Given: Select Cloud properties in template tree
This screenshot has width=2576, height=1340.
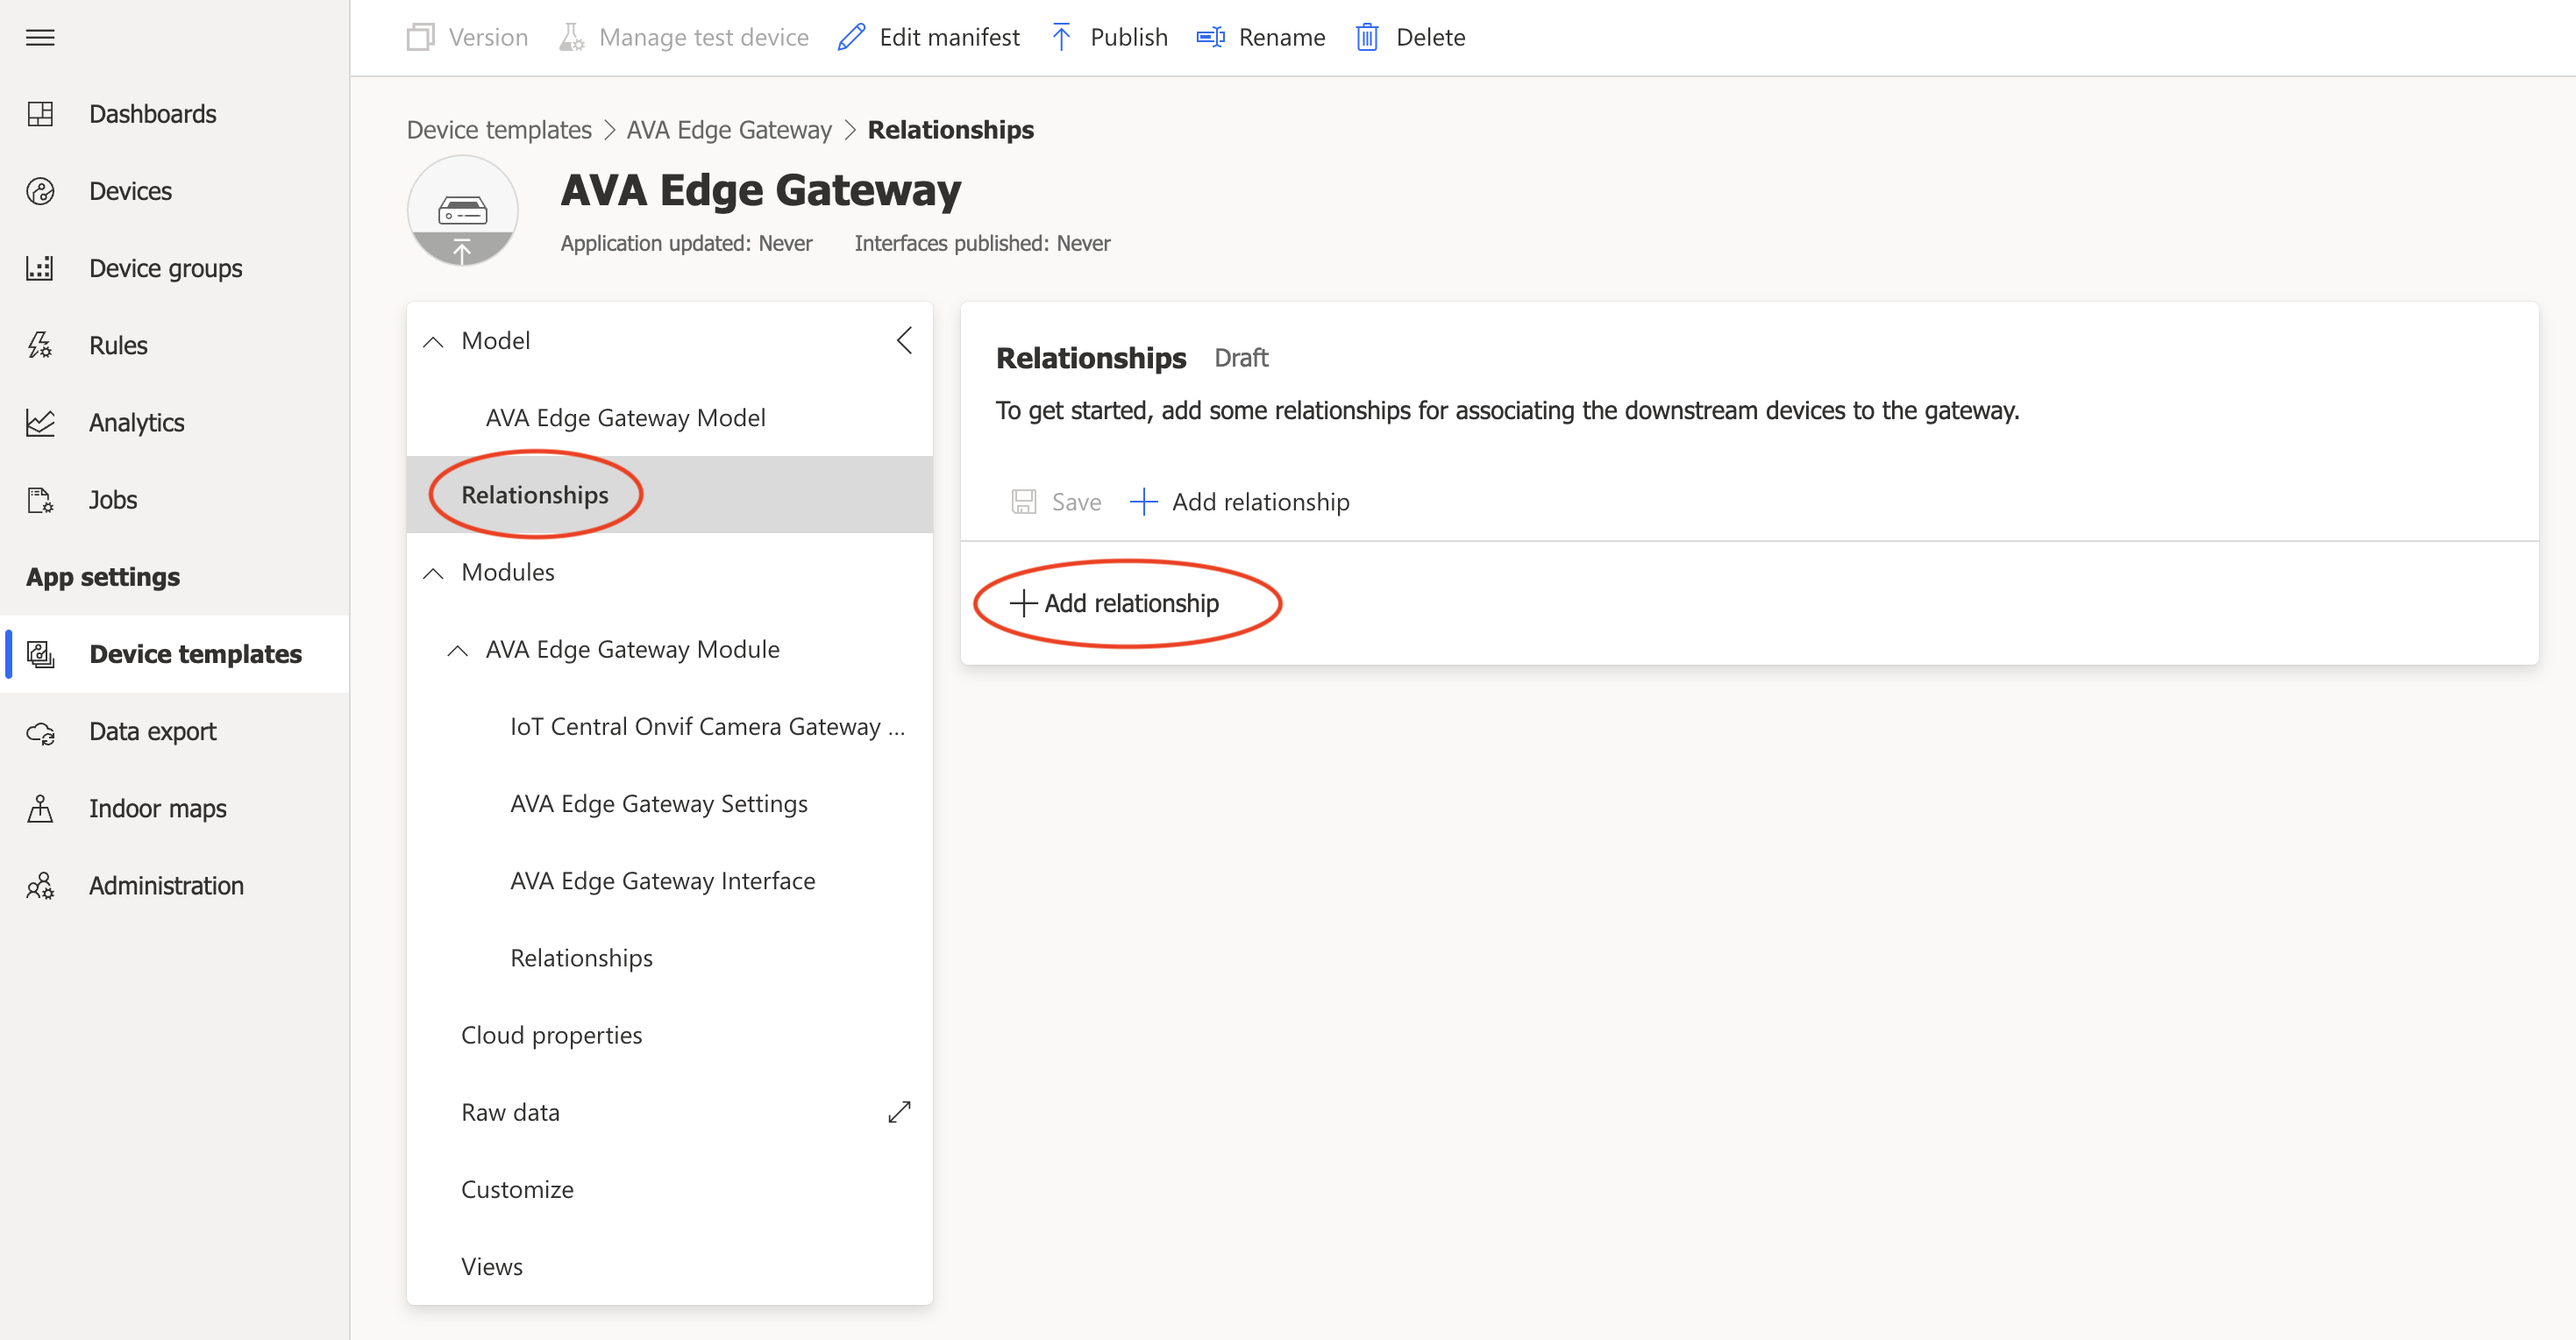Looking at the screenshot, I should pos(551,1035).
